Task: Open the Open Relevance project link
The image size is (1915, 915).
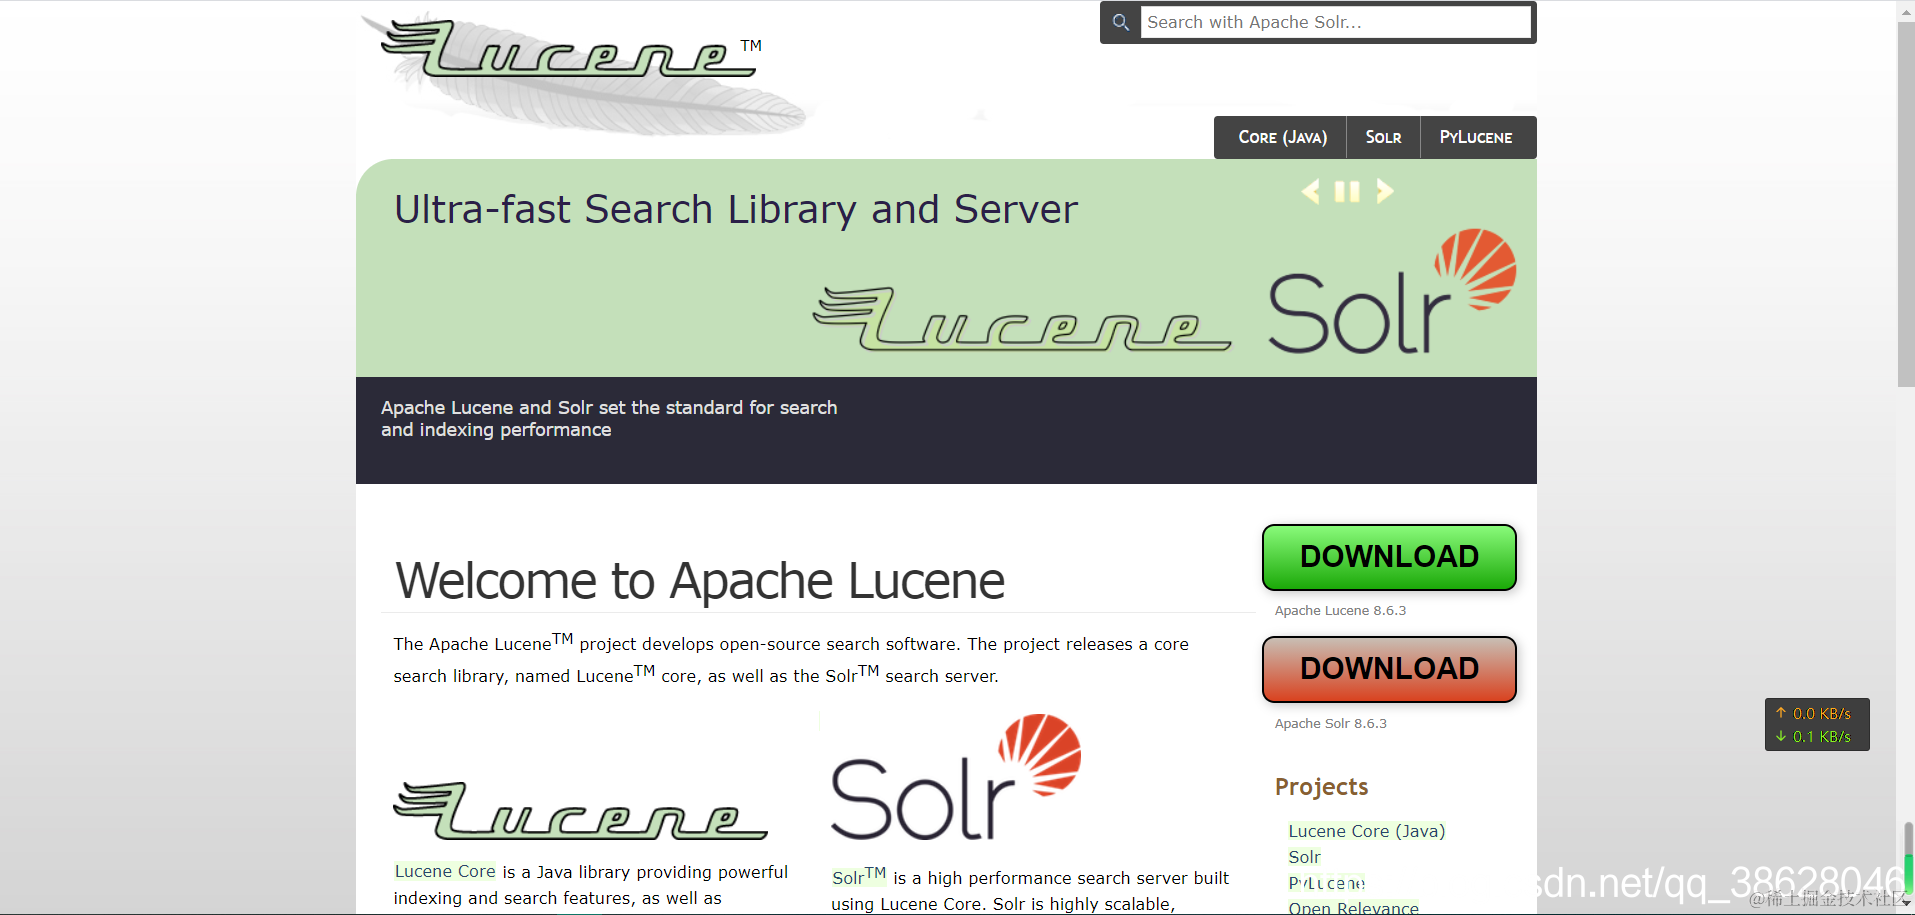Action: [1353, 908]
